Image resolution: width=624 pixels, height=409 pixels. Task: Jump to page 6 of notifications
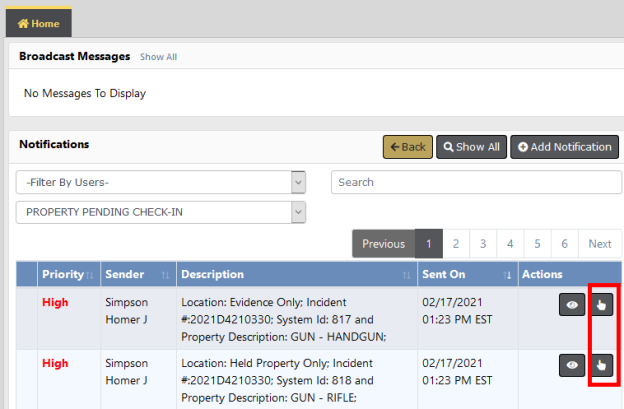pos(564,244)
